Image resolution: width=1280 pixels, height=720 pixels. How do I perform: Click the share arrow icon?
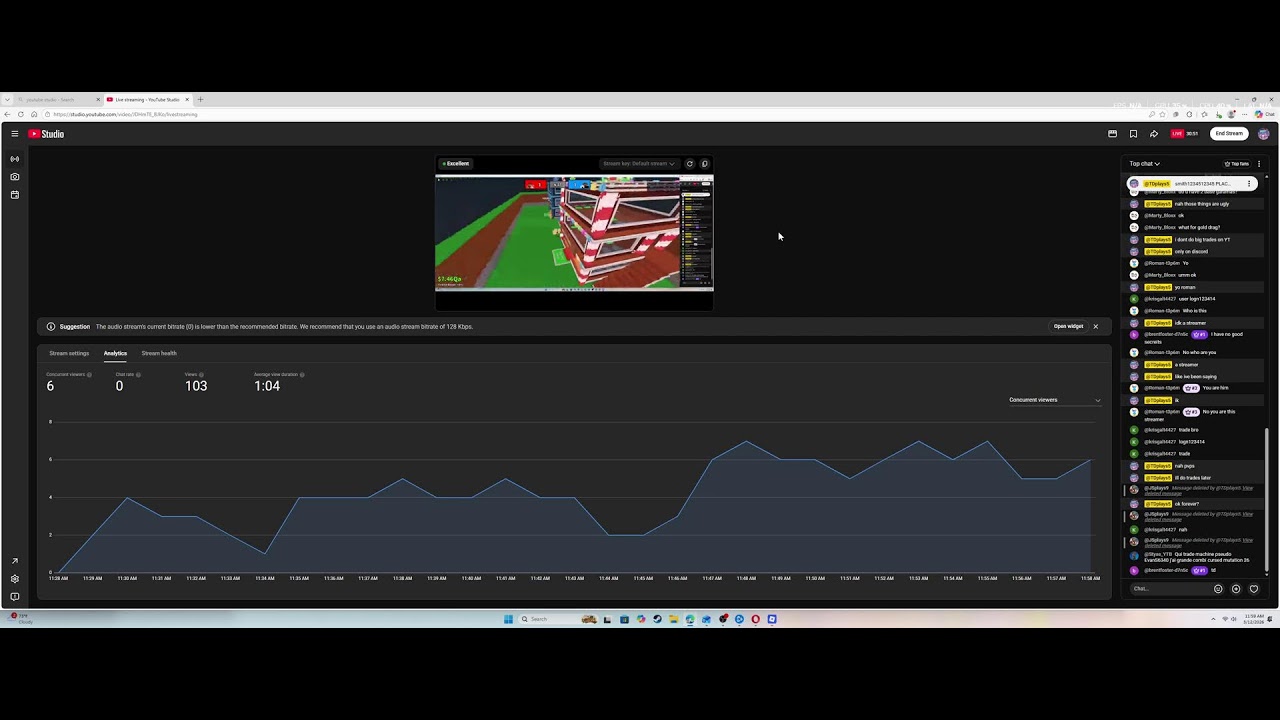coord(1153,134)
